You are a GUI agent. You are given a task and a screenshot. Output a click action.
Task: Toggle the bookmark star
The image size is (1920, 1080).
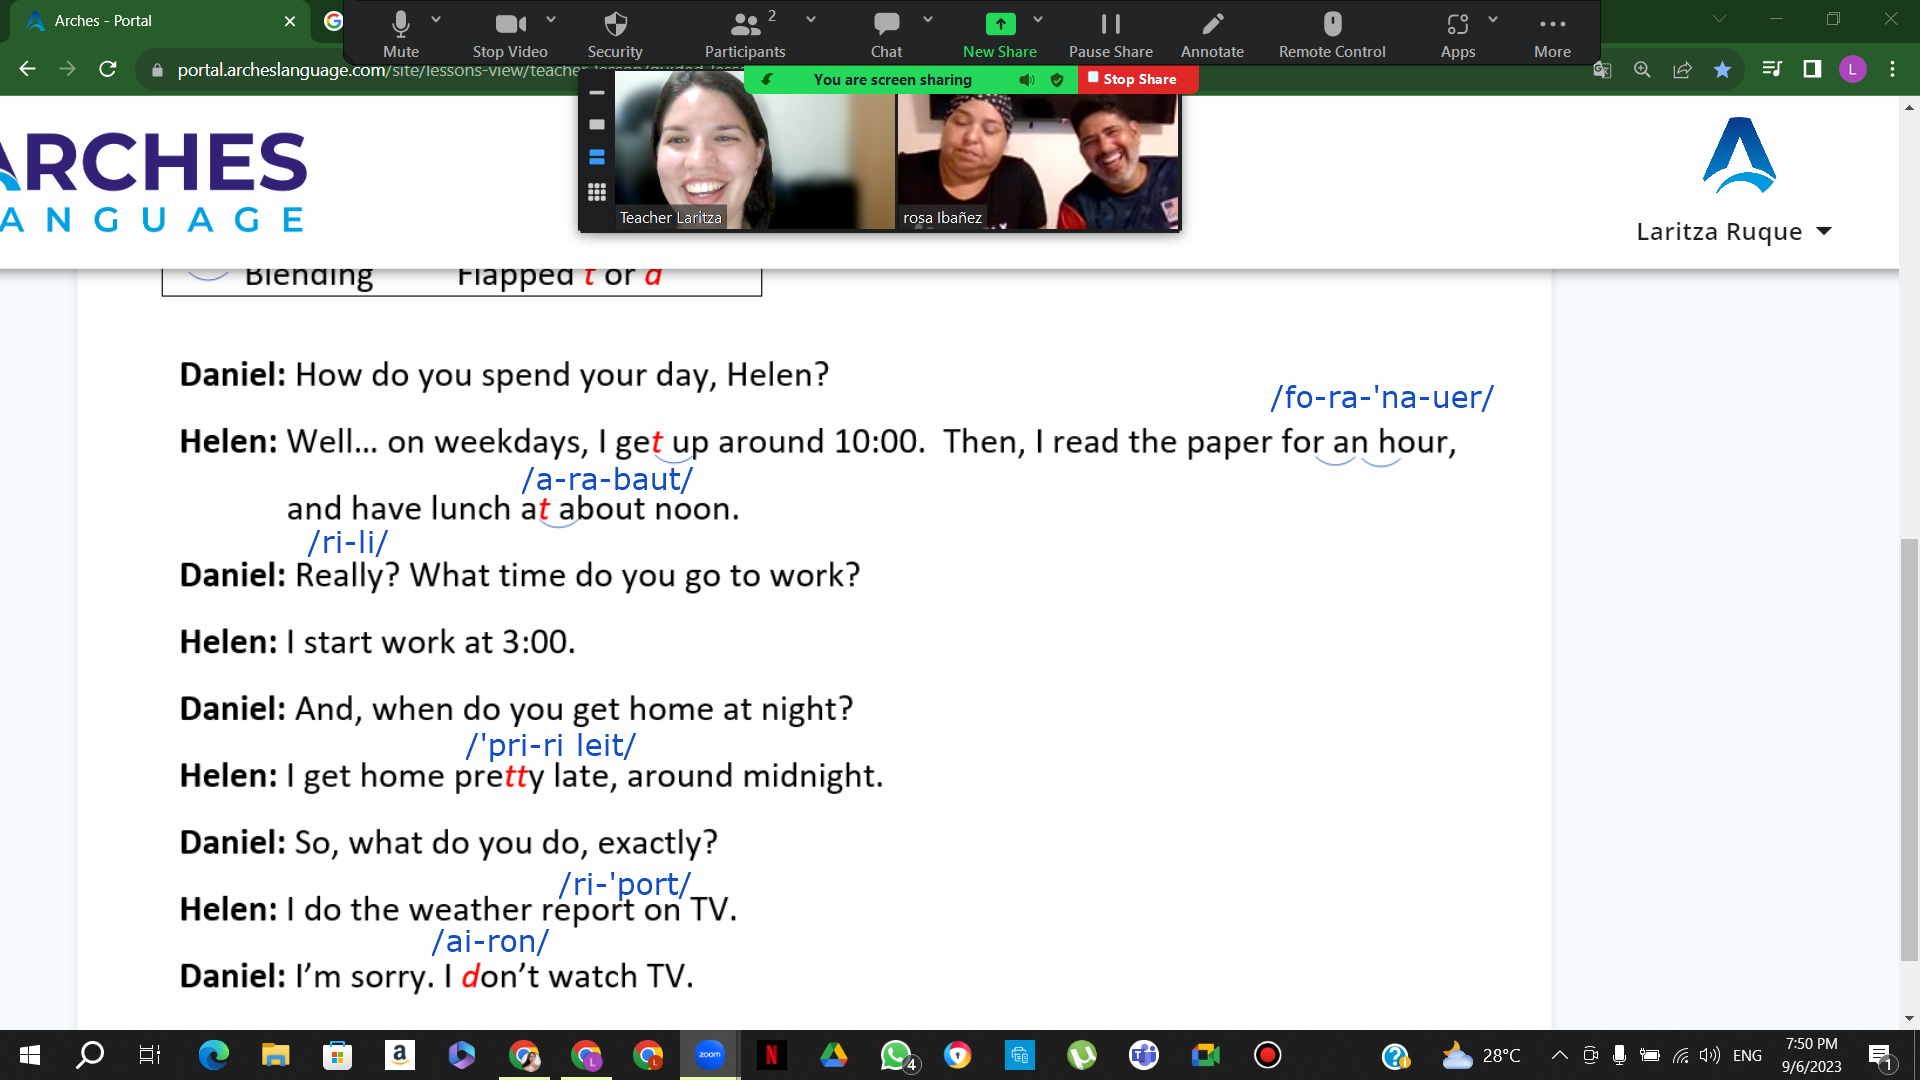1722,69
